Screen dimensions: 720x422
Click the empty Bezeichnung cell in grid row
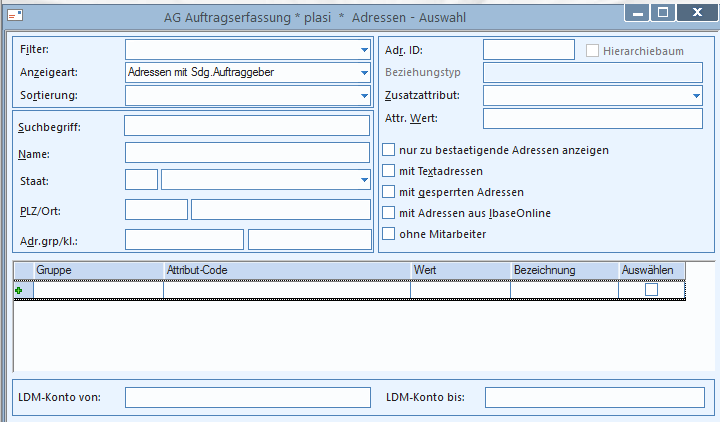click(565, 290)
